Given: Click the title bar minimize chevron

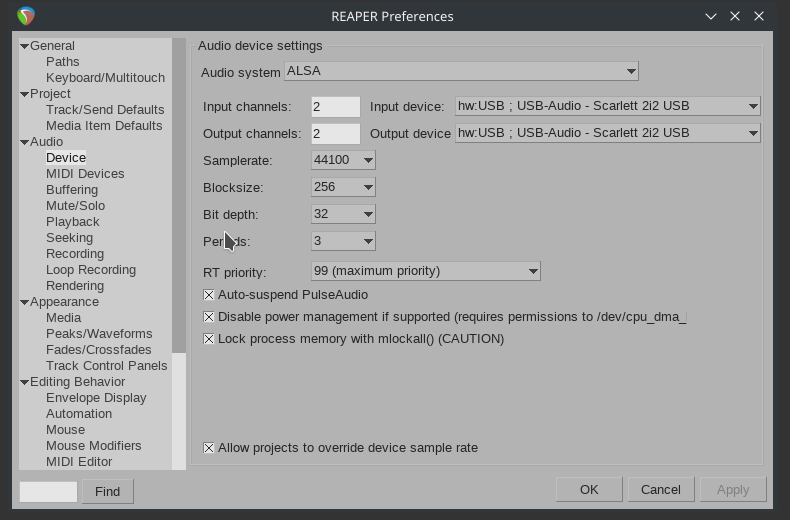Looking at the screenshot, I should click(x=711, y=16).
